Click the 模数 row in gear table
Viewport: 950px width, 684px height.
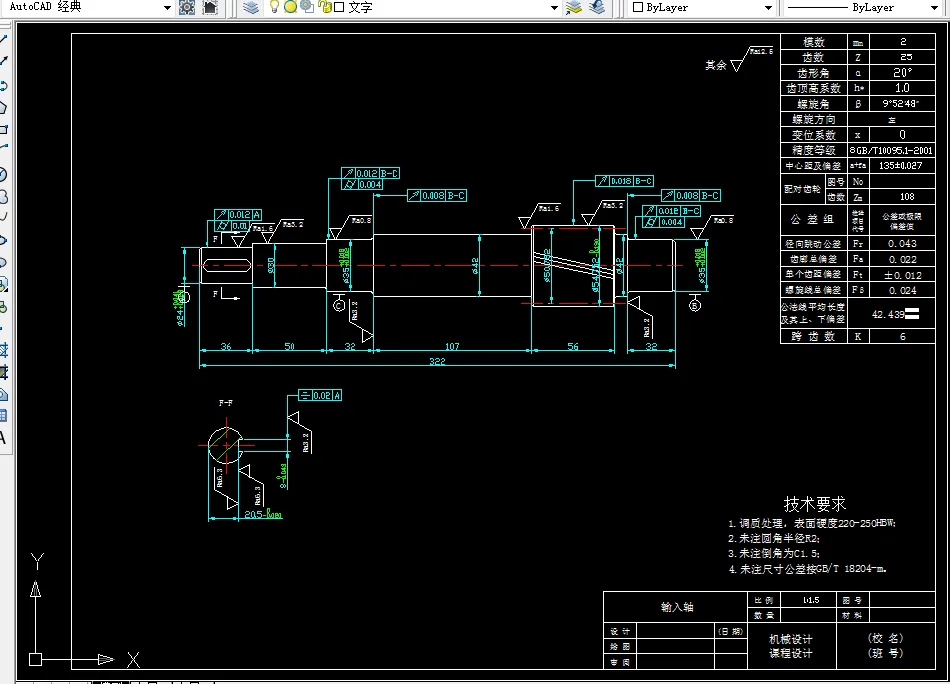857,42
